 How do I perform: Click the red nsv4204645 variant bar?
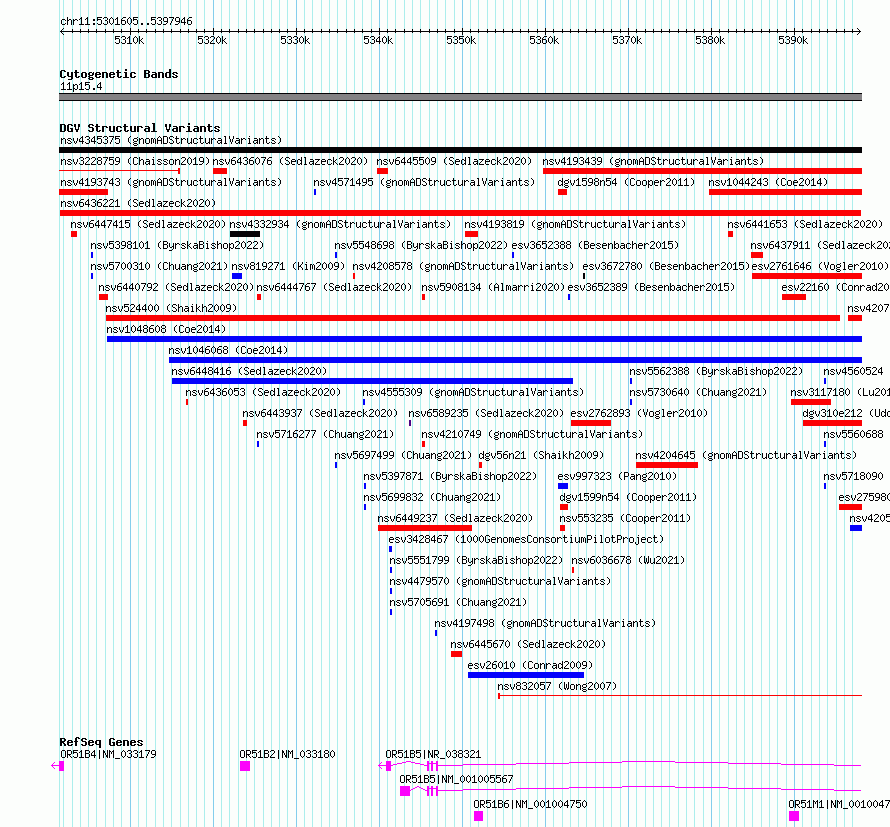(667, 465)
